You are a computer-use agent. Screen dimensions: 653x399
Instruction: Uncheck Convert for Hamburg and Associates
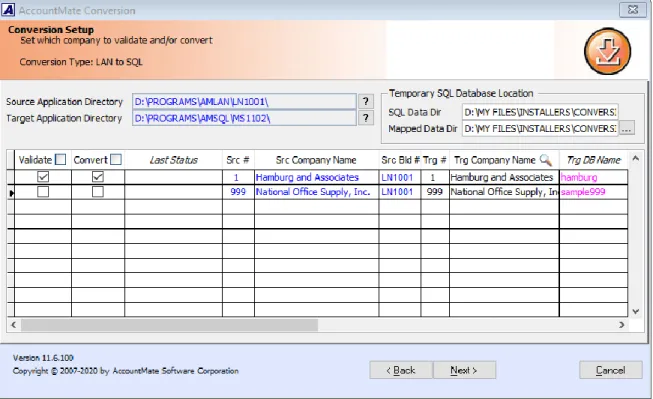(98, 177)
